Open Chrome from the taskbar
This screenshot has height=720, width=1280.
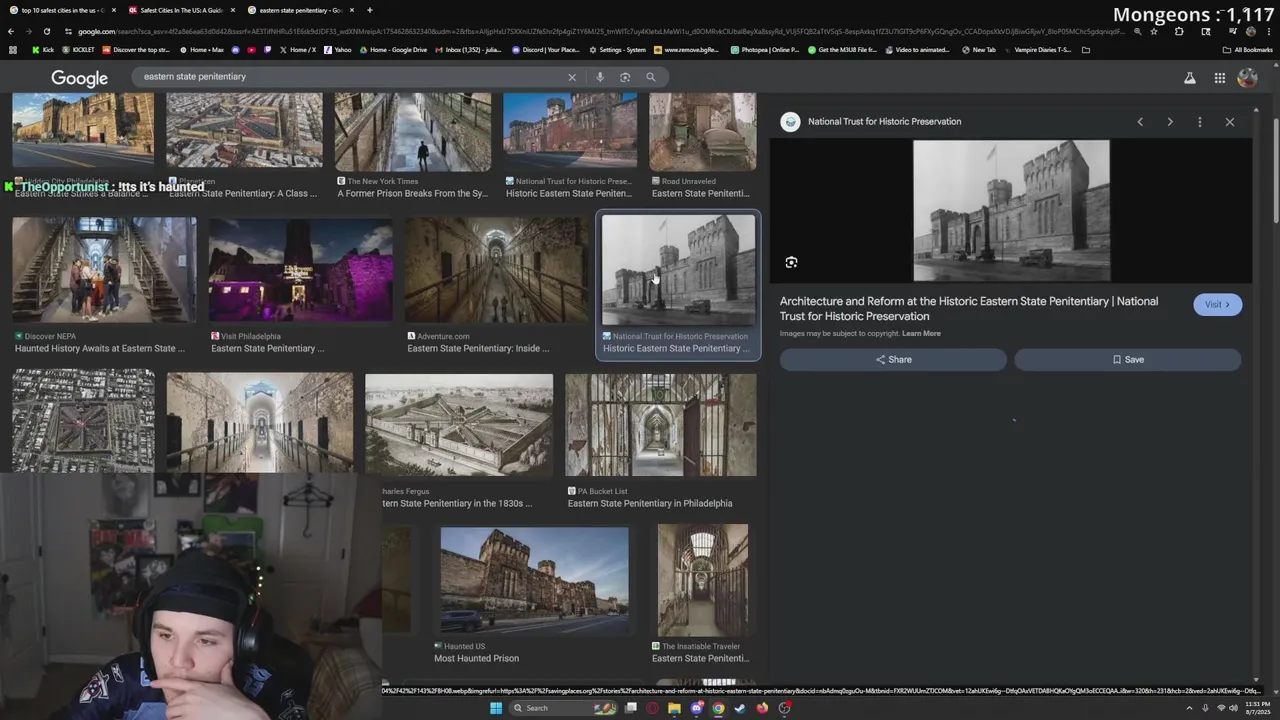(x=718, y=708)
